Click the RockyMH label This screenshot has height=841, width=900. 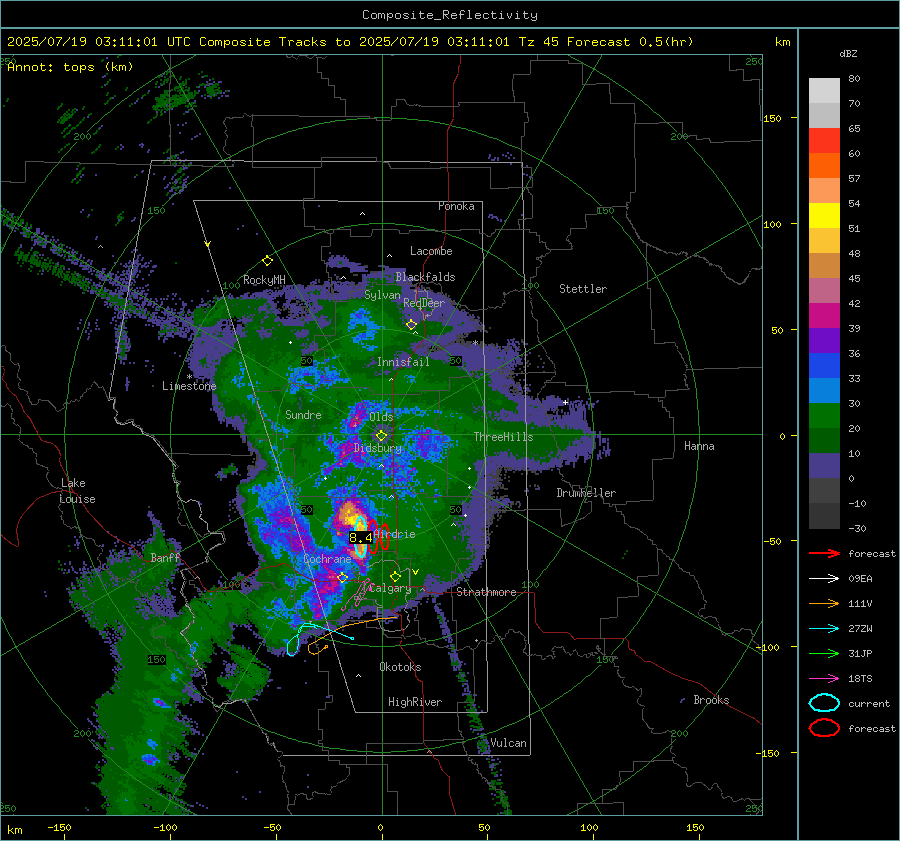(x=264, y=280)
